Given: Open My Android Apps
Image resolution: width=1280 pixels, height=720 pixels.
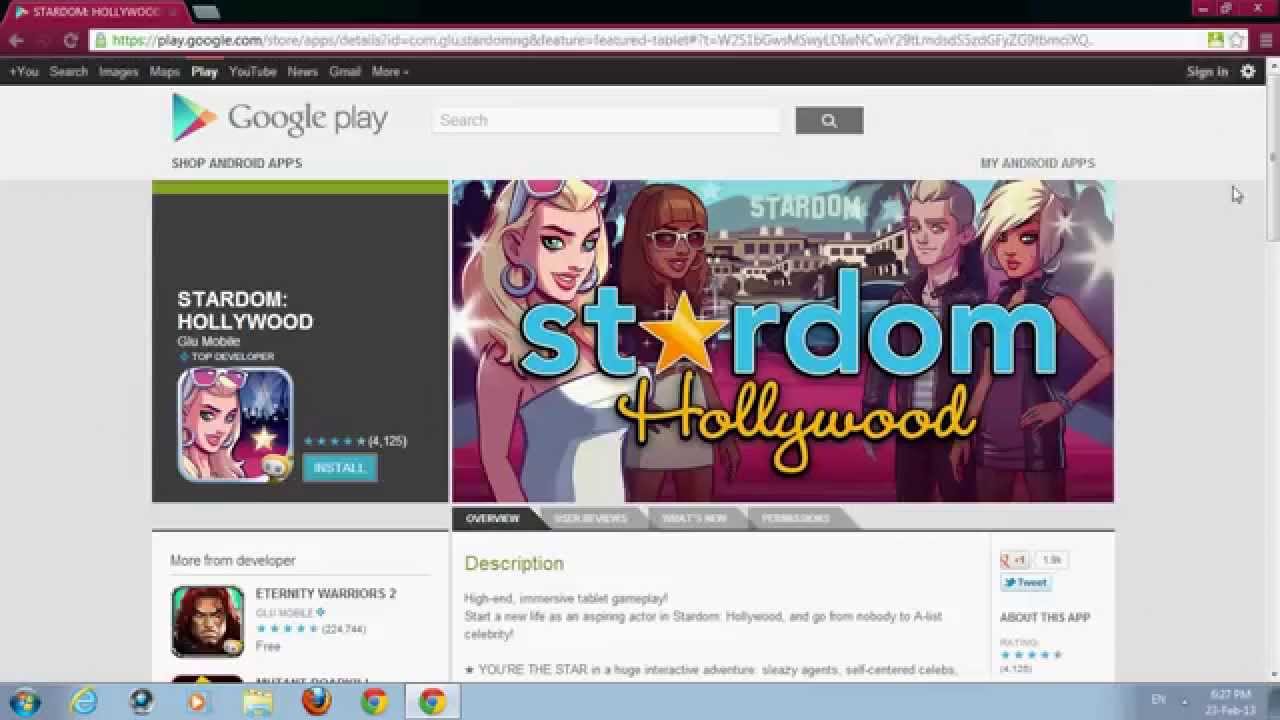Looking at the screenshot, I should 1037,163.
